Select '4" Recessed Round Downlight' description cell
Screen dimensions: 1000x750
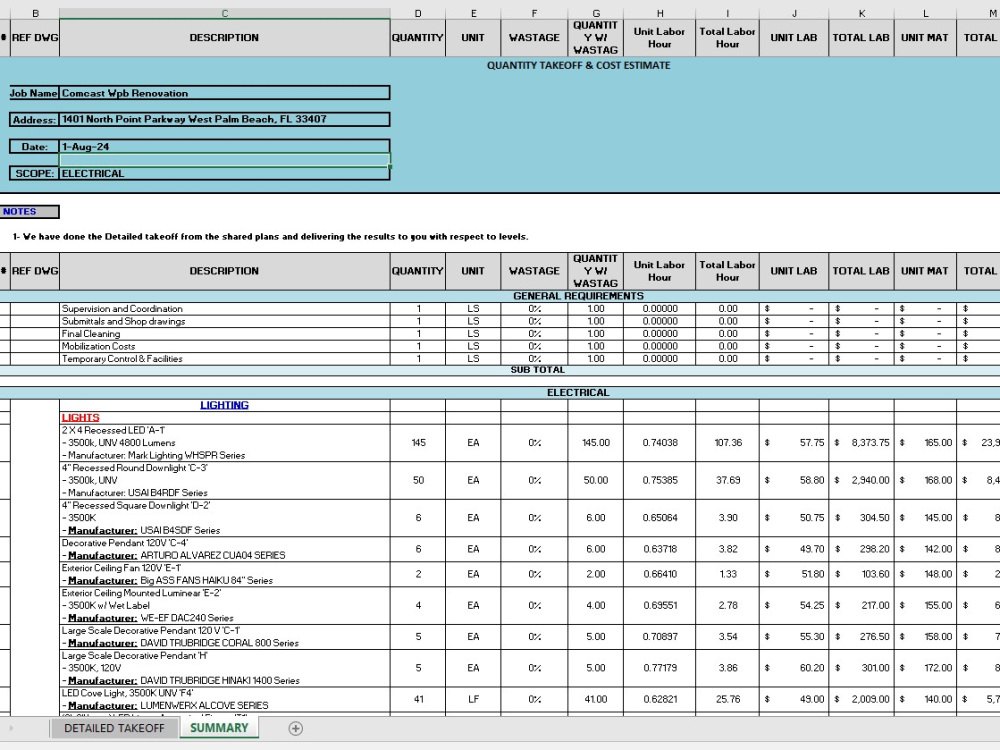224,480
